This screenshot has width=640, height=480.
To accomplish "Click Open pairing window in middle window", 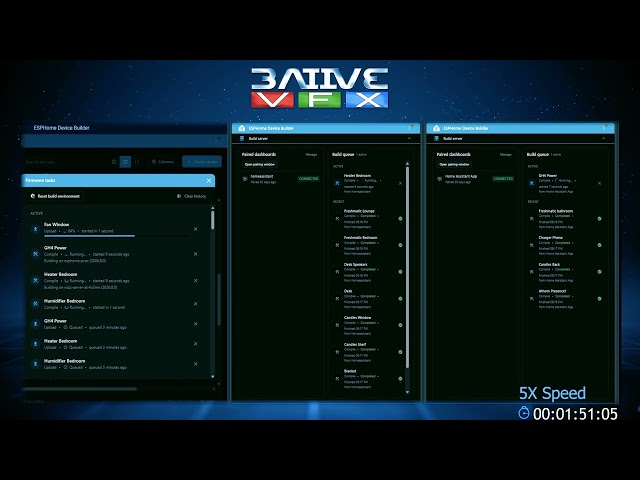I will click(260, 164).
